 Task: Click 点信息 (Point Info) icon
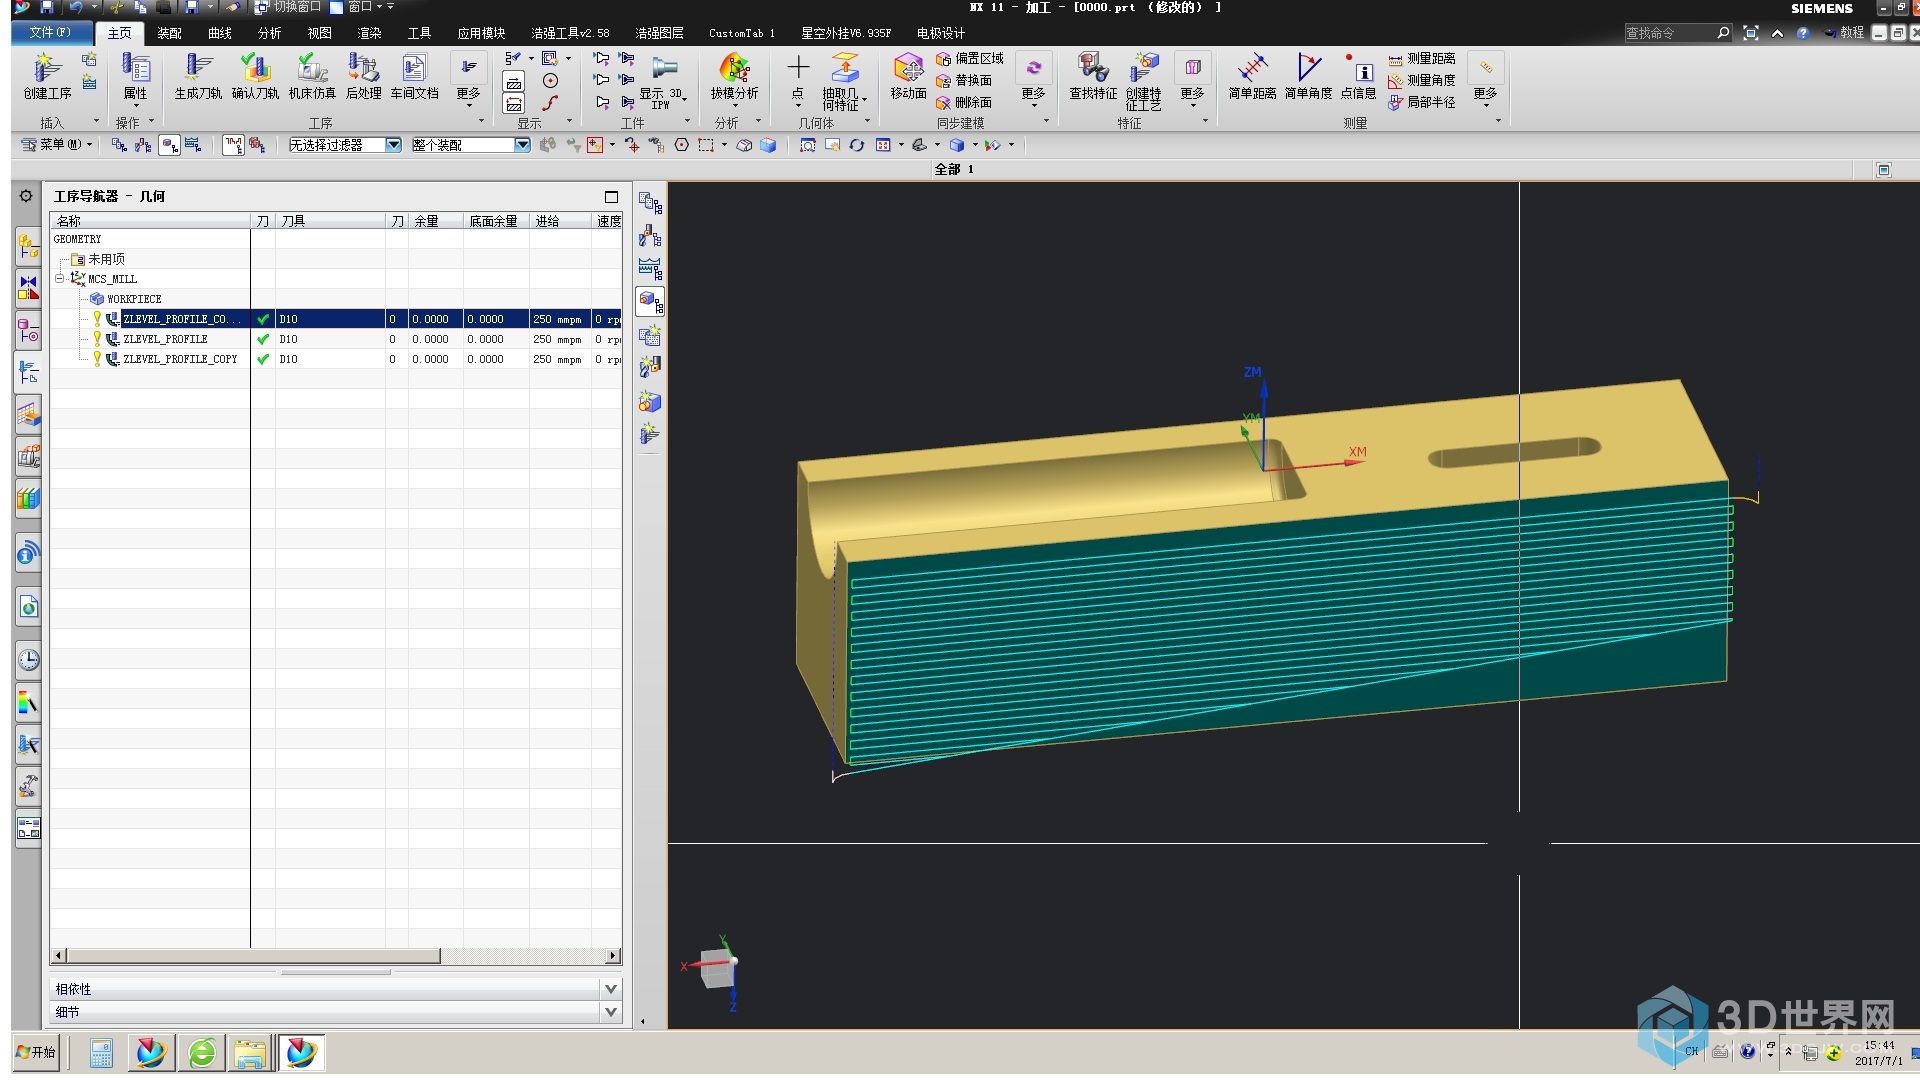pos(1358,76)
